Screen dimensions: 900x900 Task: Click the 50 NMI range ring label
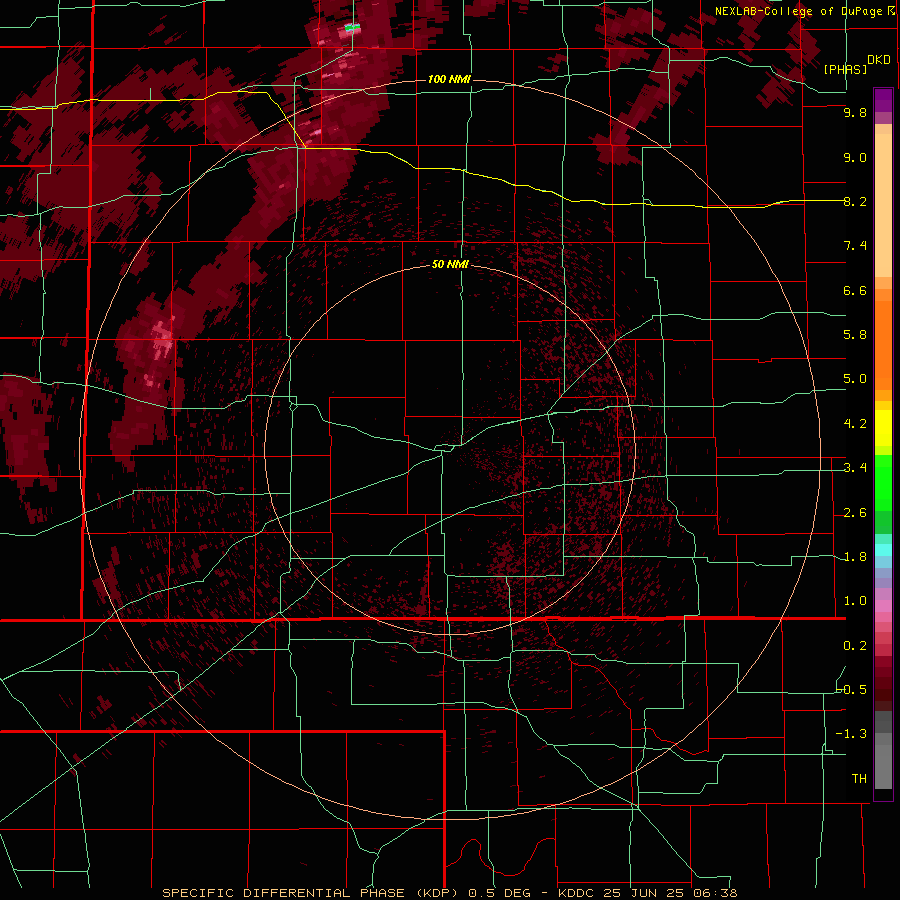[450, 264]
